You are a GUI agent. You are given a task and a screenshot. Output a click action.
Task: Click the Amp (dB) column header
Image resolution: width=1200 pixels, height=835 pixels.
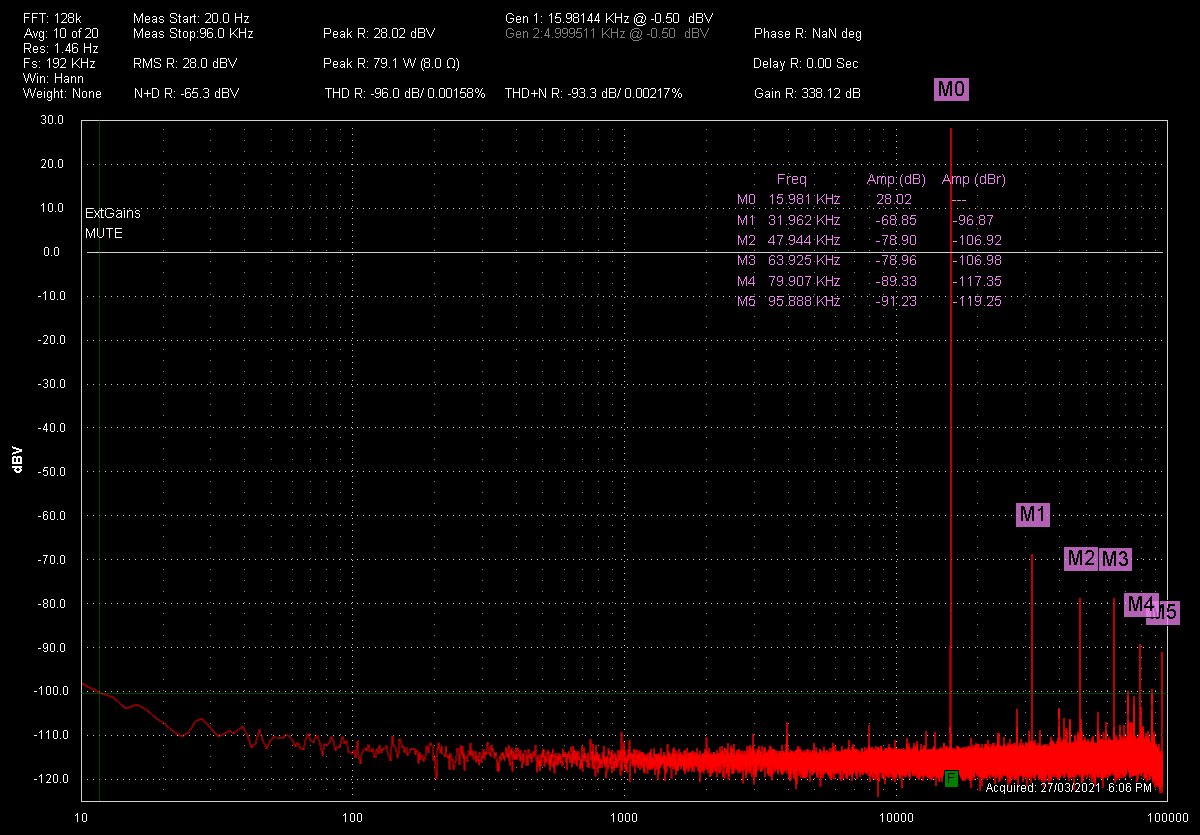tap(896, 180)
